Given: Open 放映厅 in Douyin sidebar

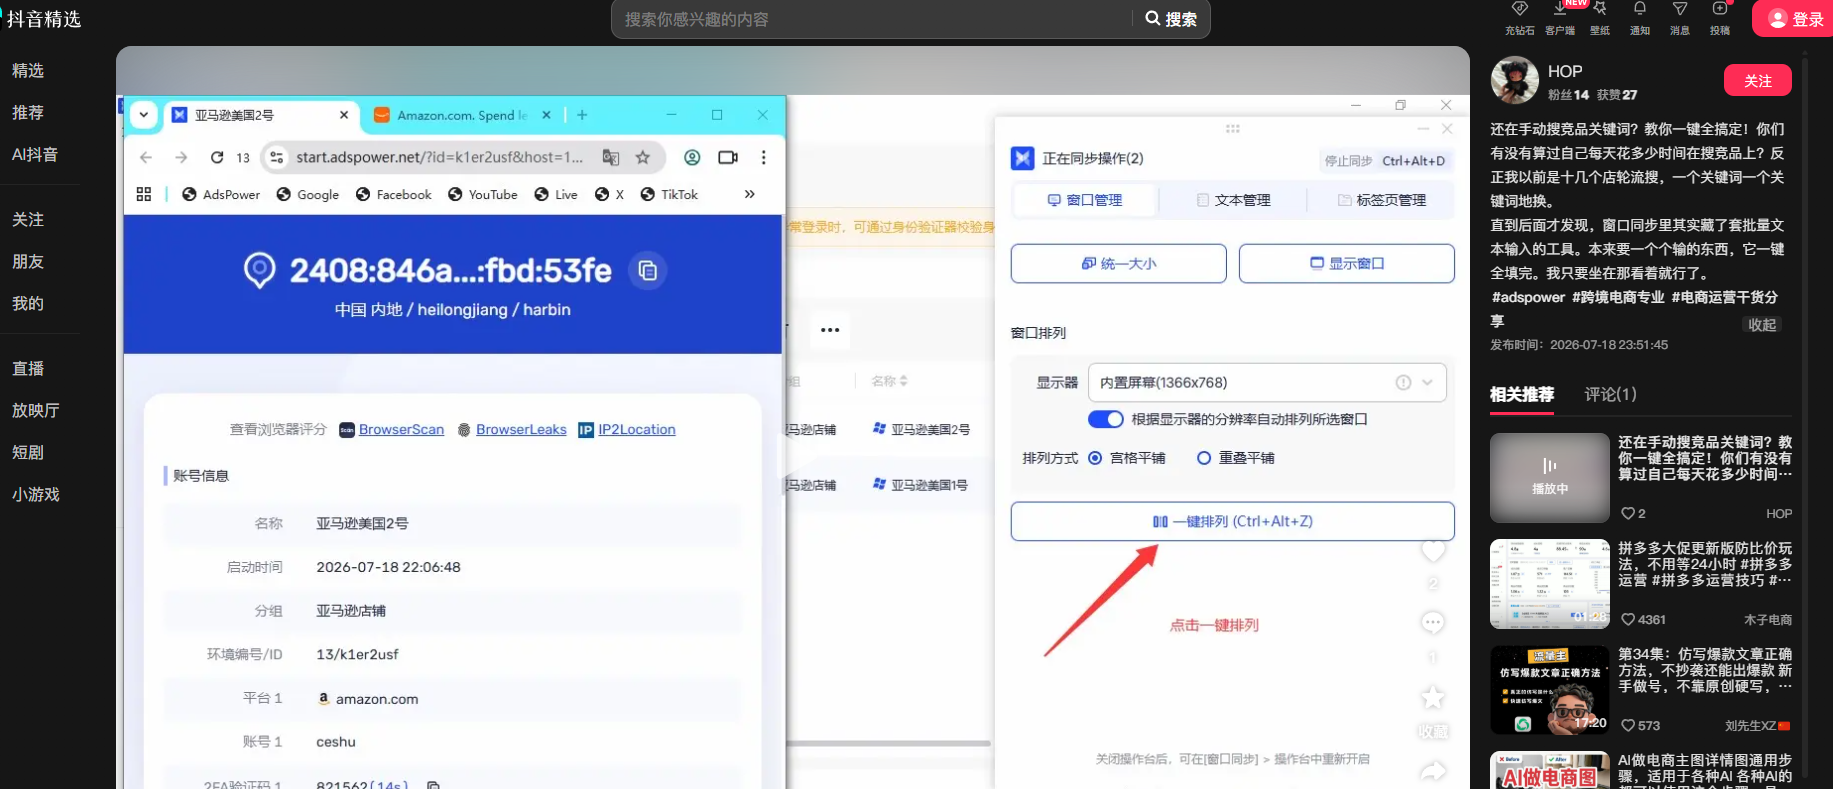Looking at the screenshot, I should 36,410.
